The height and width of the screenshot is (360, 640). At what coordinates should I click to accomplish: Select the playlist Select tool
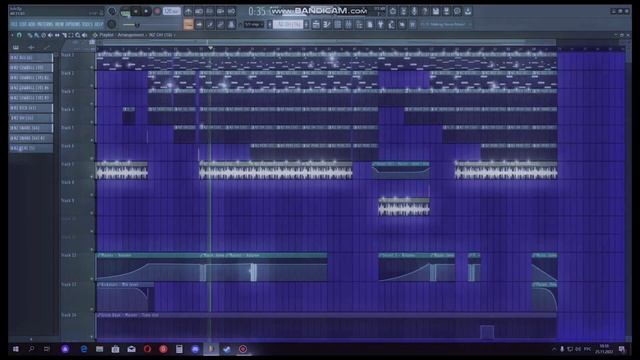(x=71, y=35)
